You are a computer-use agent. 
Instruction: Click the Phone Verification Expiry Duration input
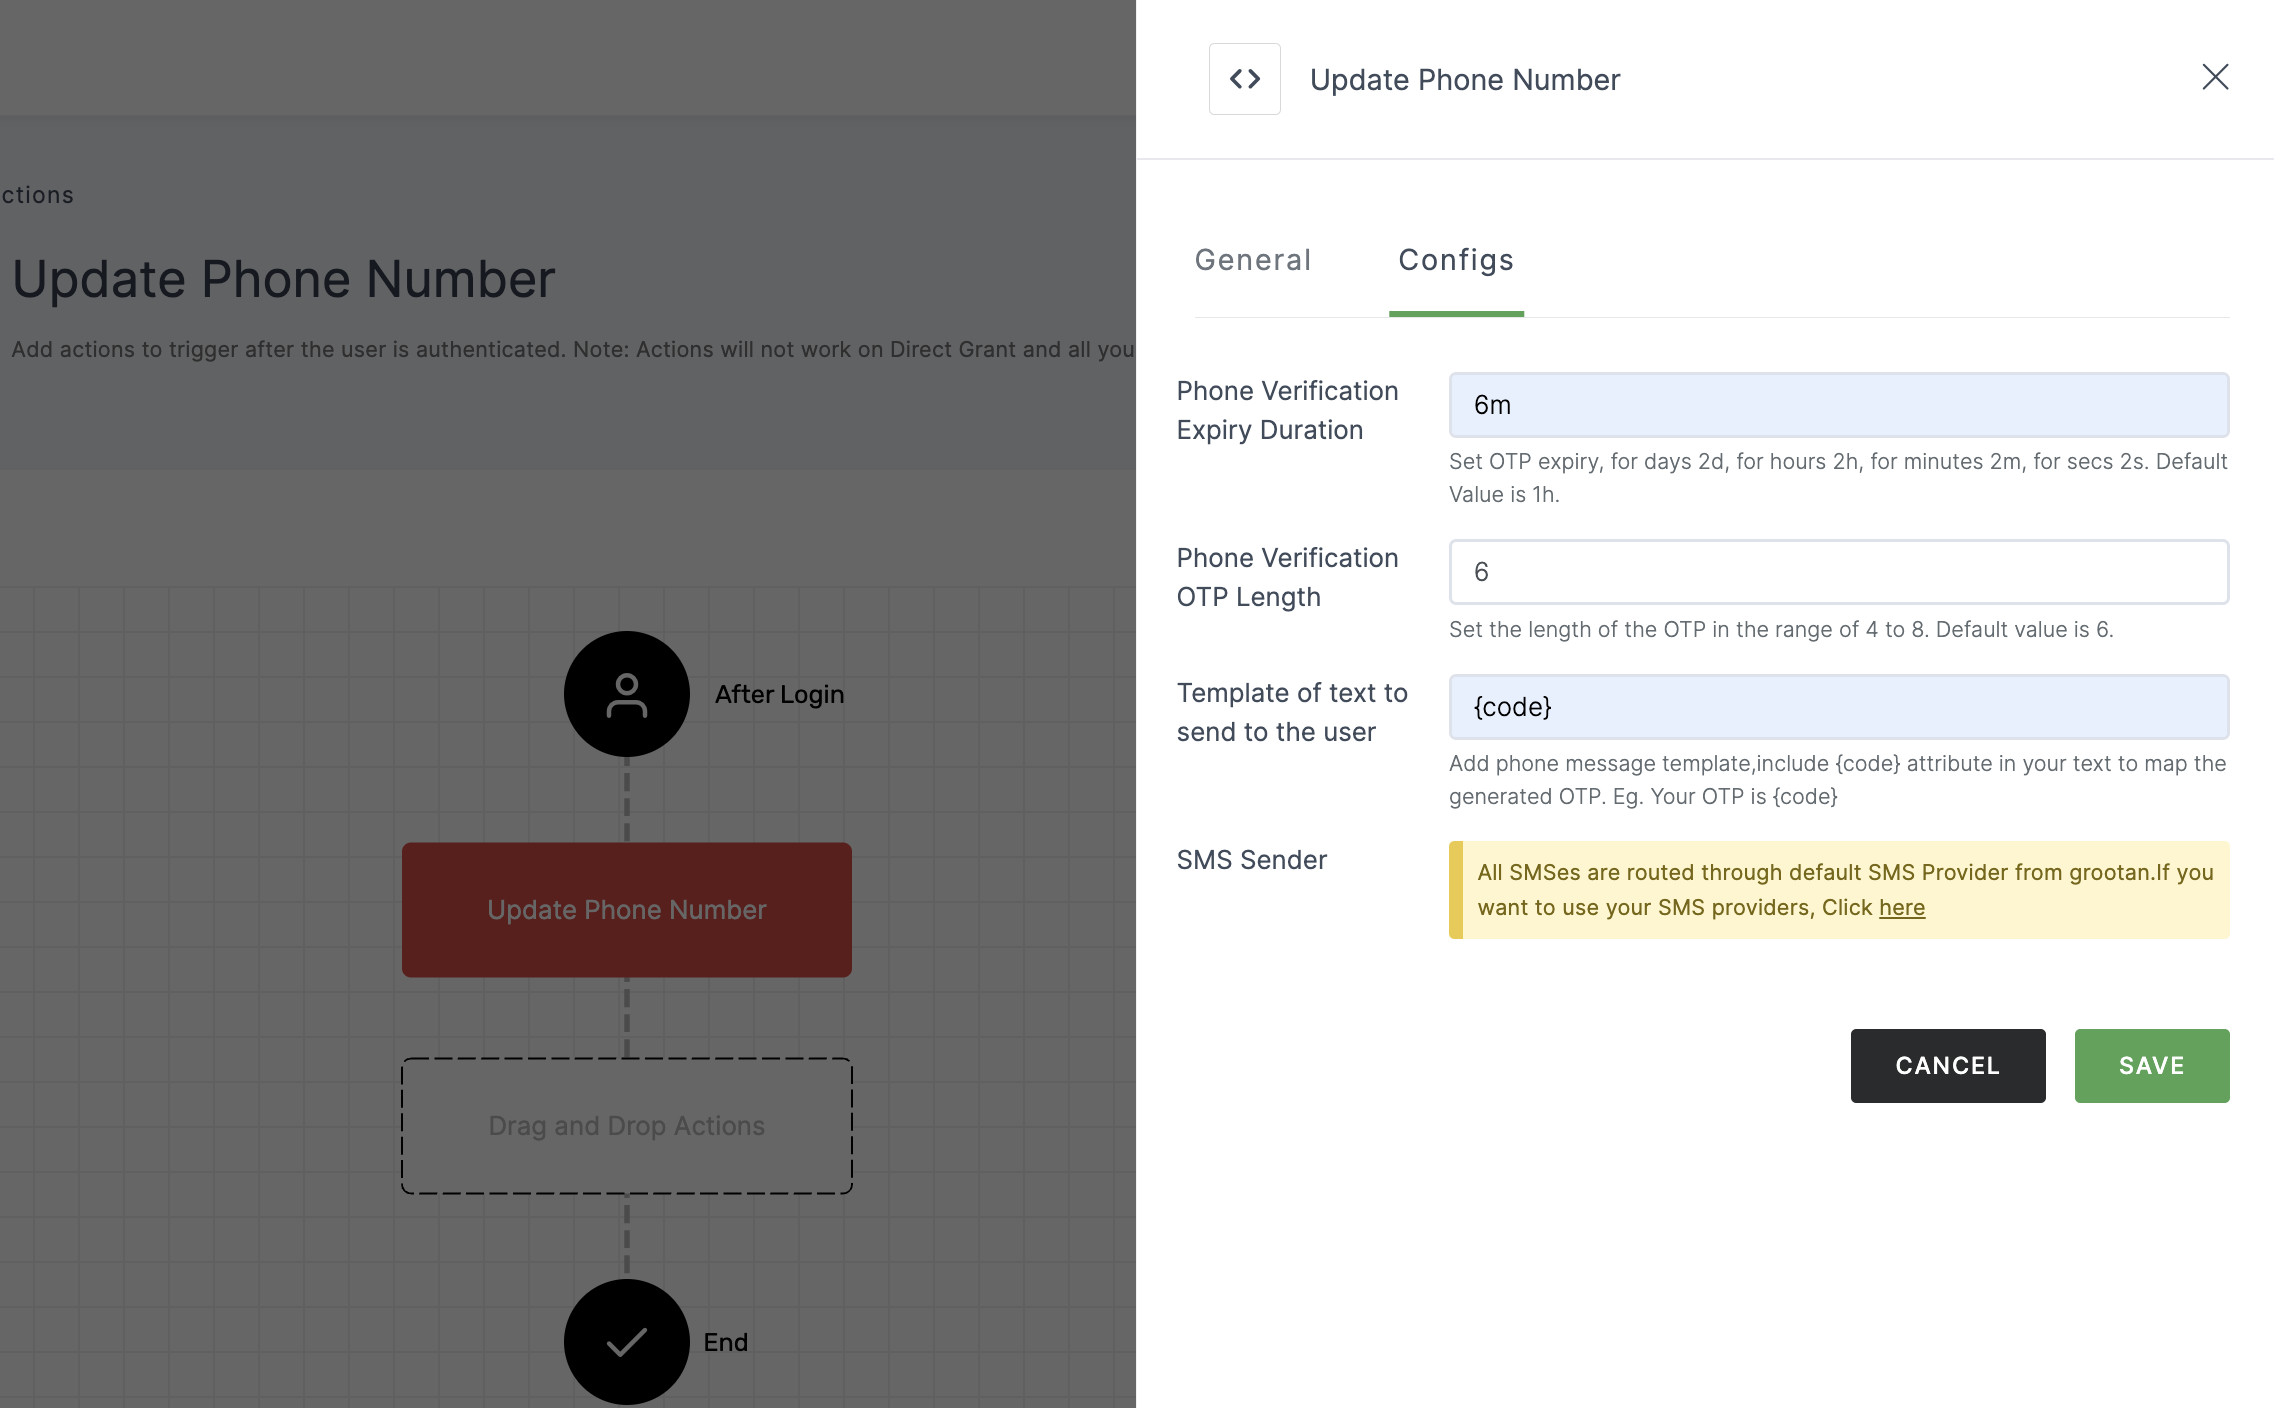(x=1839, y=404)
